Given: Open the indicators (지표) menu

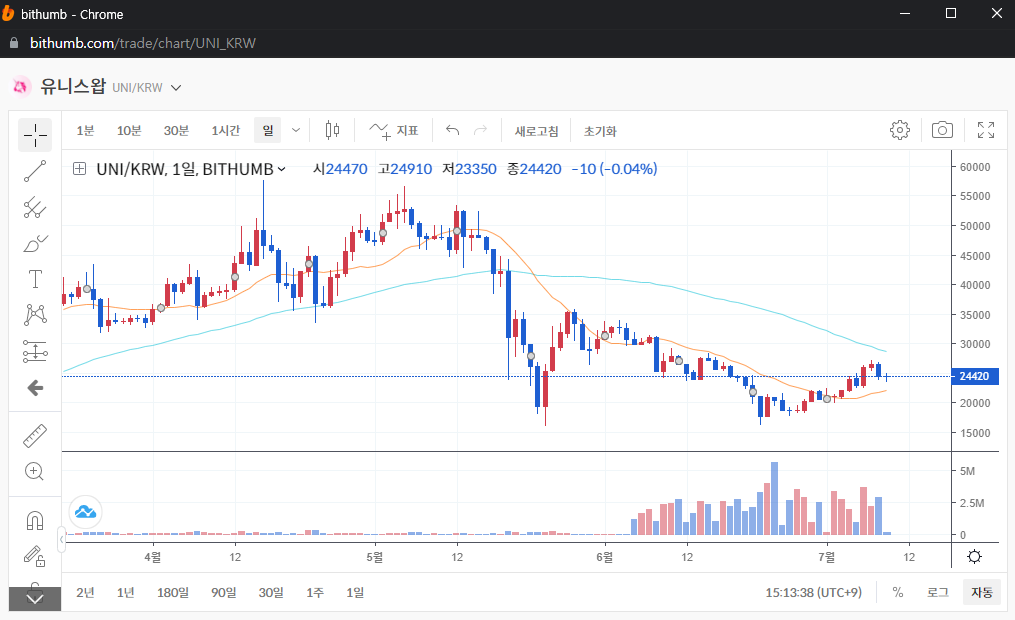Looking at the screenshot, I should tap(394, 131).
